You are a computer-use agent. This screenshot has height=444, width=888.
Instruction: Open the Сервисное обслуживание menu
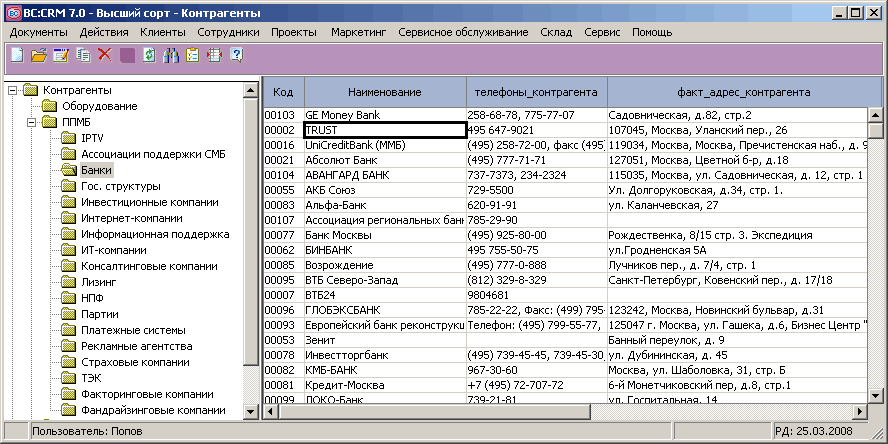(x=463, y=32)
